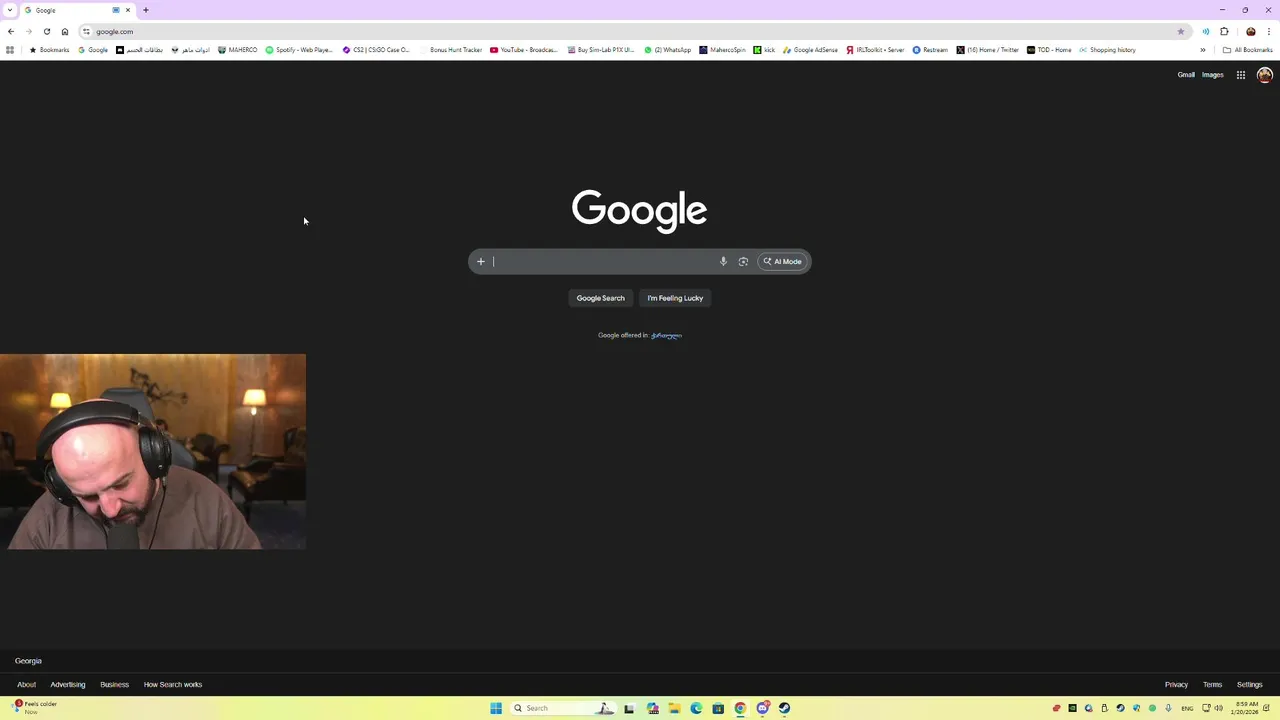Viewport: 1280px width, 720px height.
Task: Open the Privacy footer link
Action: [x=1176, y=685]
